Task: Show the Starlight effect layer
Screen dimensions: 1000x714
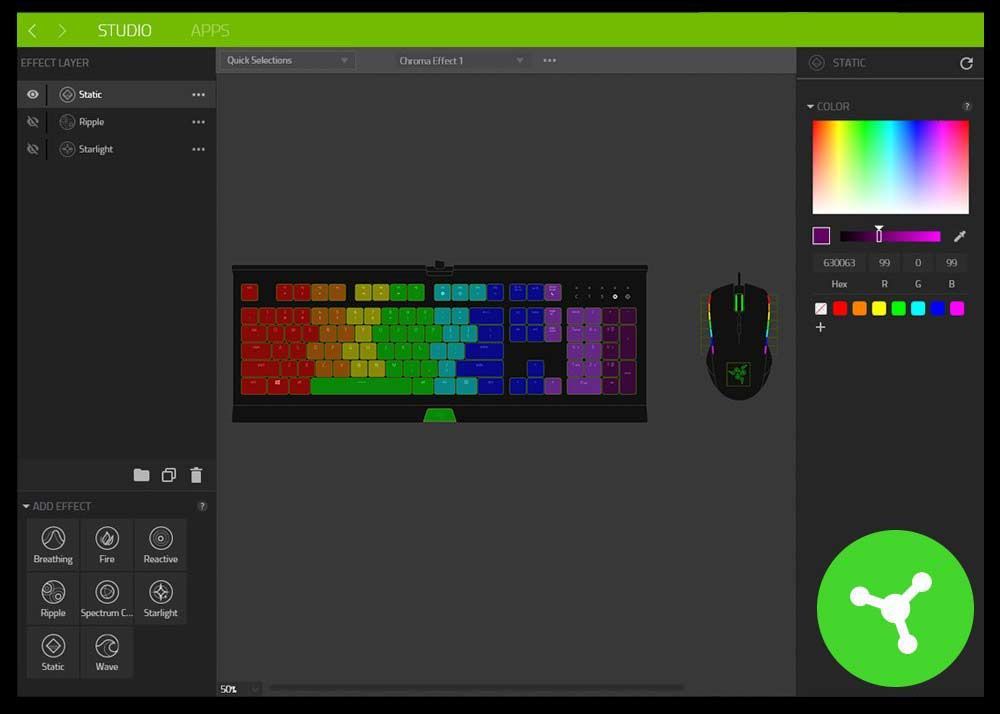Action: [33, 149]
